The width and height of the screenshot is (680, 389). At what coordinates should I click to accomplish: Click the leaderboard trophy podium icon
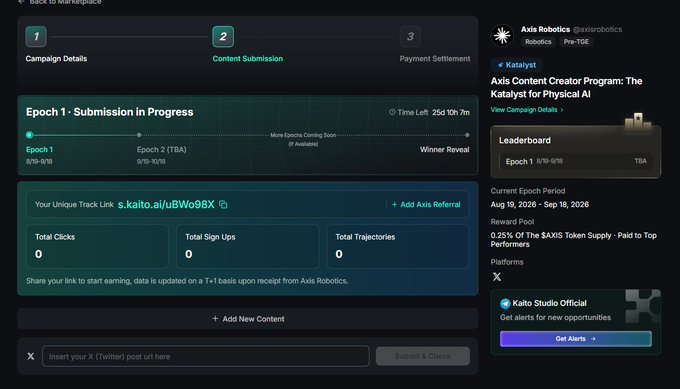pyautogui.click(x=638, y=121)
